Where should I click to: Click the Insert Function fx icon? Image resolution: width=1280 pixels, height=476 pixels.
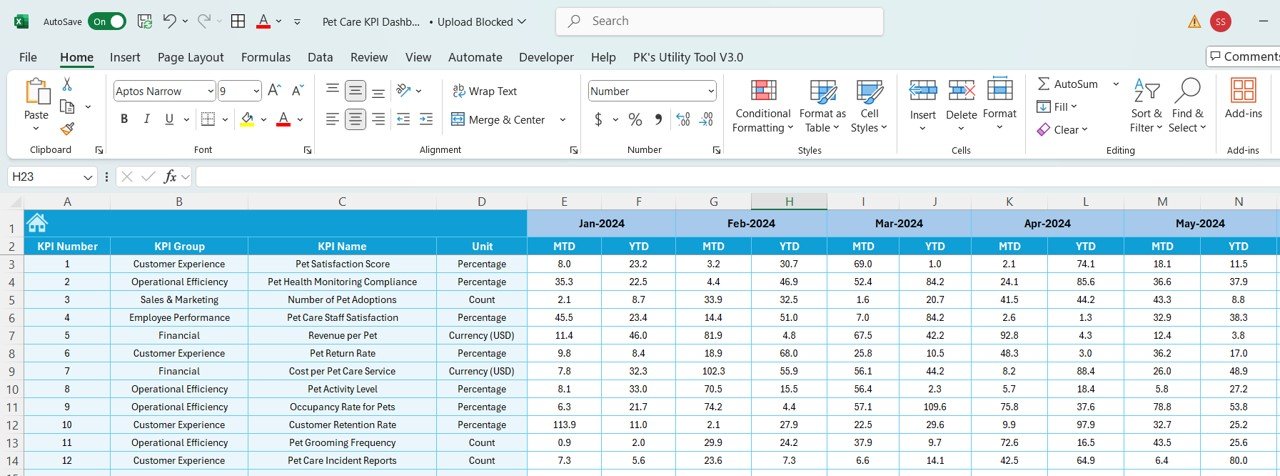tap(171, 176)
